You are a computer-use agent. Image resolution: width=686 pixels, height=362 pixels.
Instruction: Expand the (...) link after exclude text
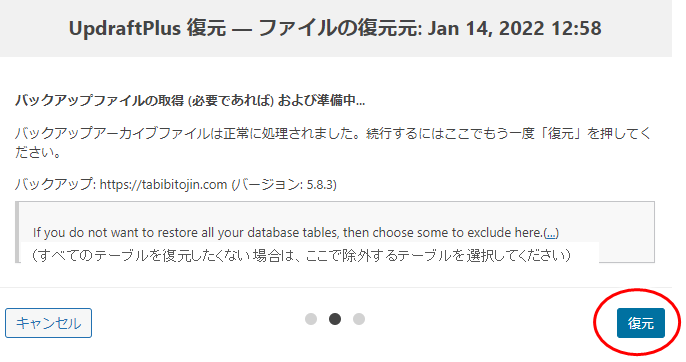551,232
